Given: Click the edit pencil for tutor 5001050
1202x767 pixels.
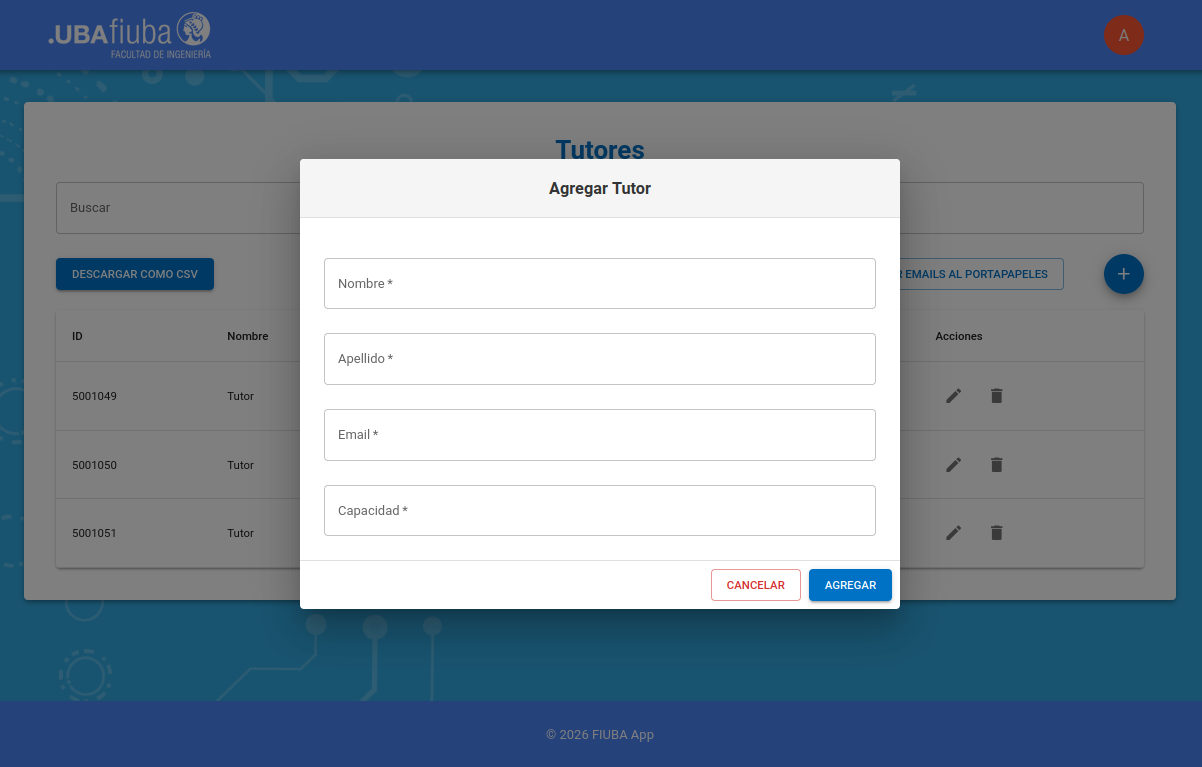Looking at the screenshot, I should pyautogui.click(x=954, y=465).
